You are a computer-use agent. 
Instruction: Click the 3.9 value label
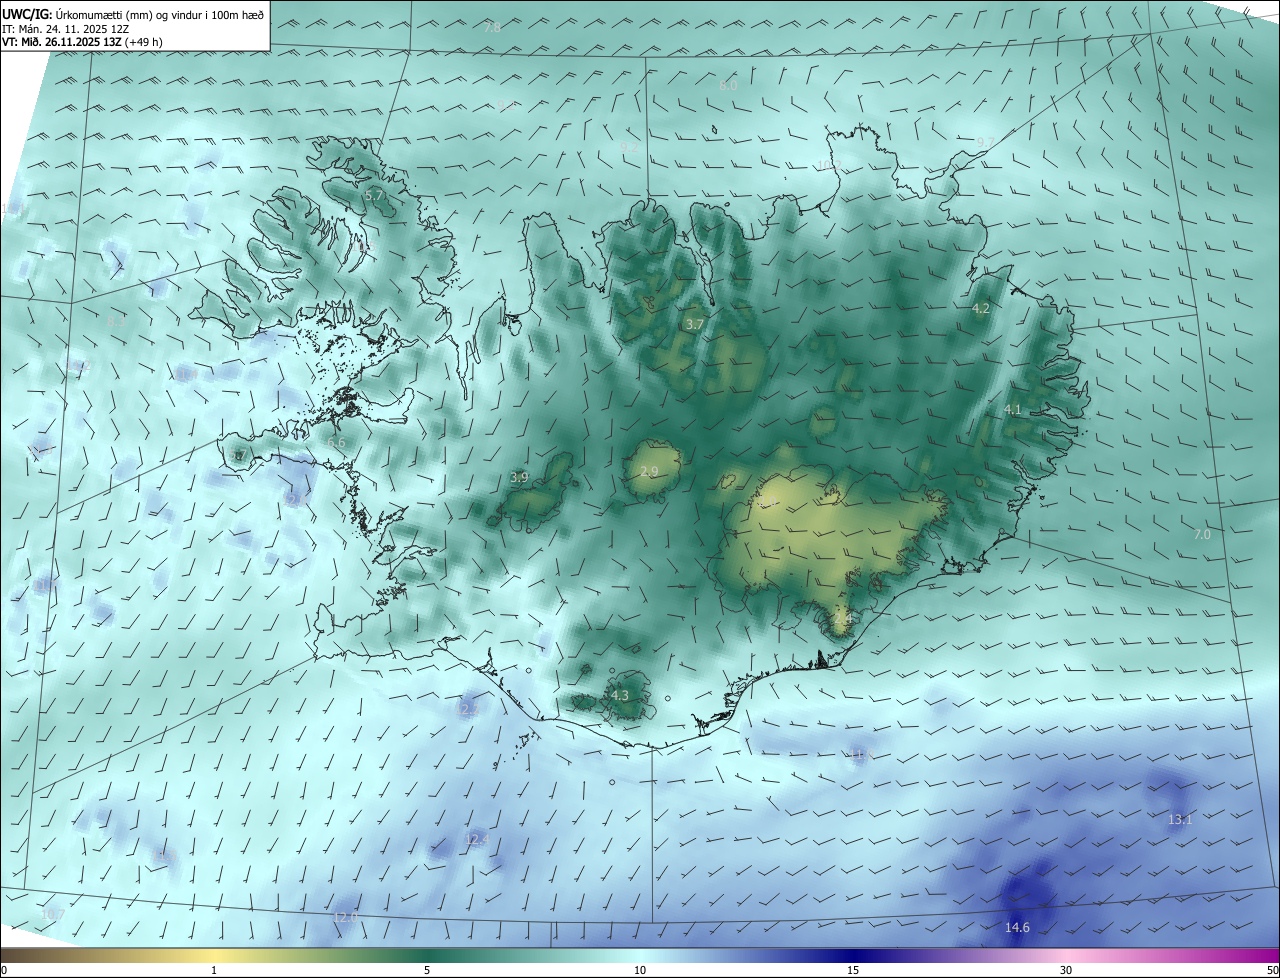pos(519,478)
